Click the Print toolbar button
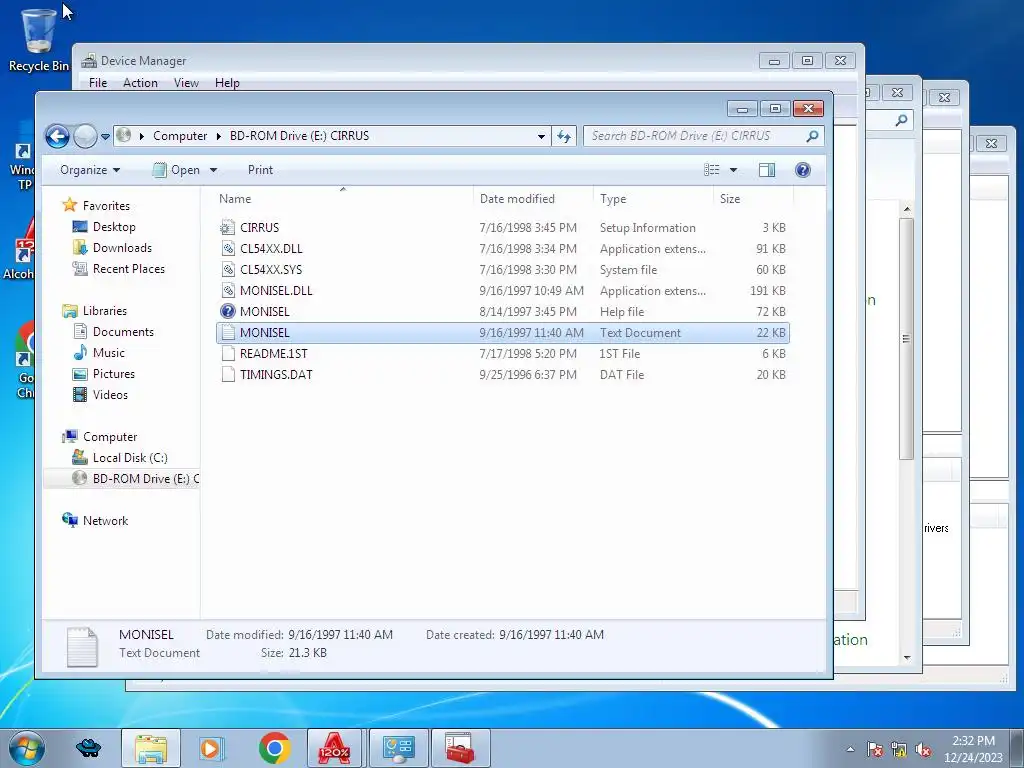 coord(260,170)
